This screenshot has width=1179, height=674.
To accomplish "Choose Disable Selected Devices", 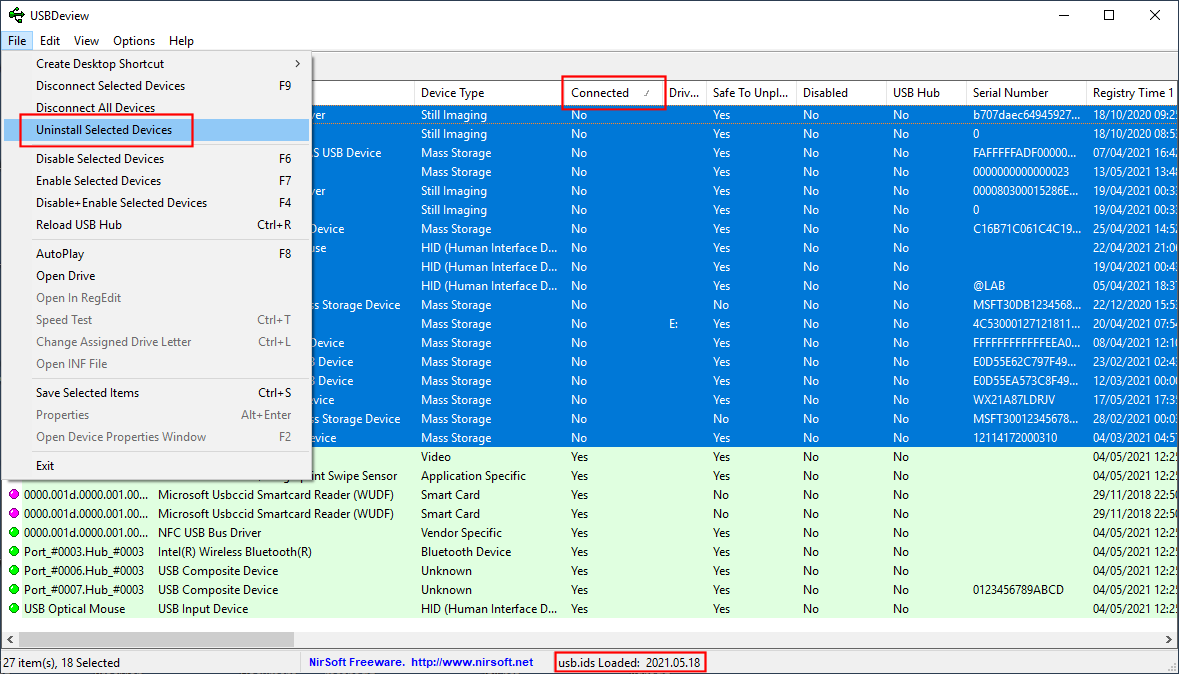I will 100,159.
